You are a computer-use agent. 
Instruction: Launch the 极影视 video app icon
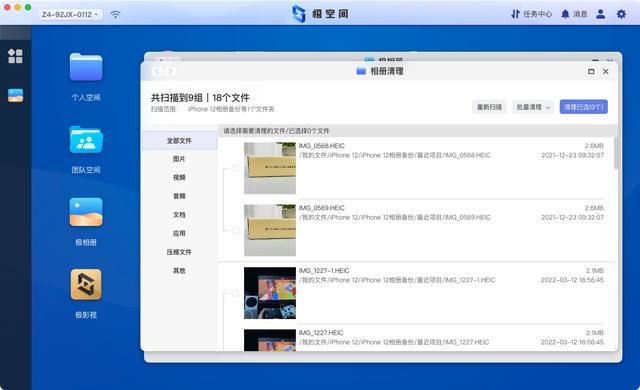[86, 284]
